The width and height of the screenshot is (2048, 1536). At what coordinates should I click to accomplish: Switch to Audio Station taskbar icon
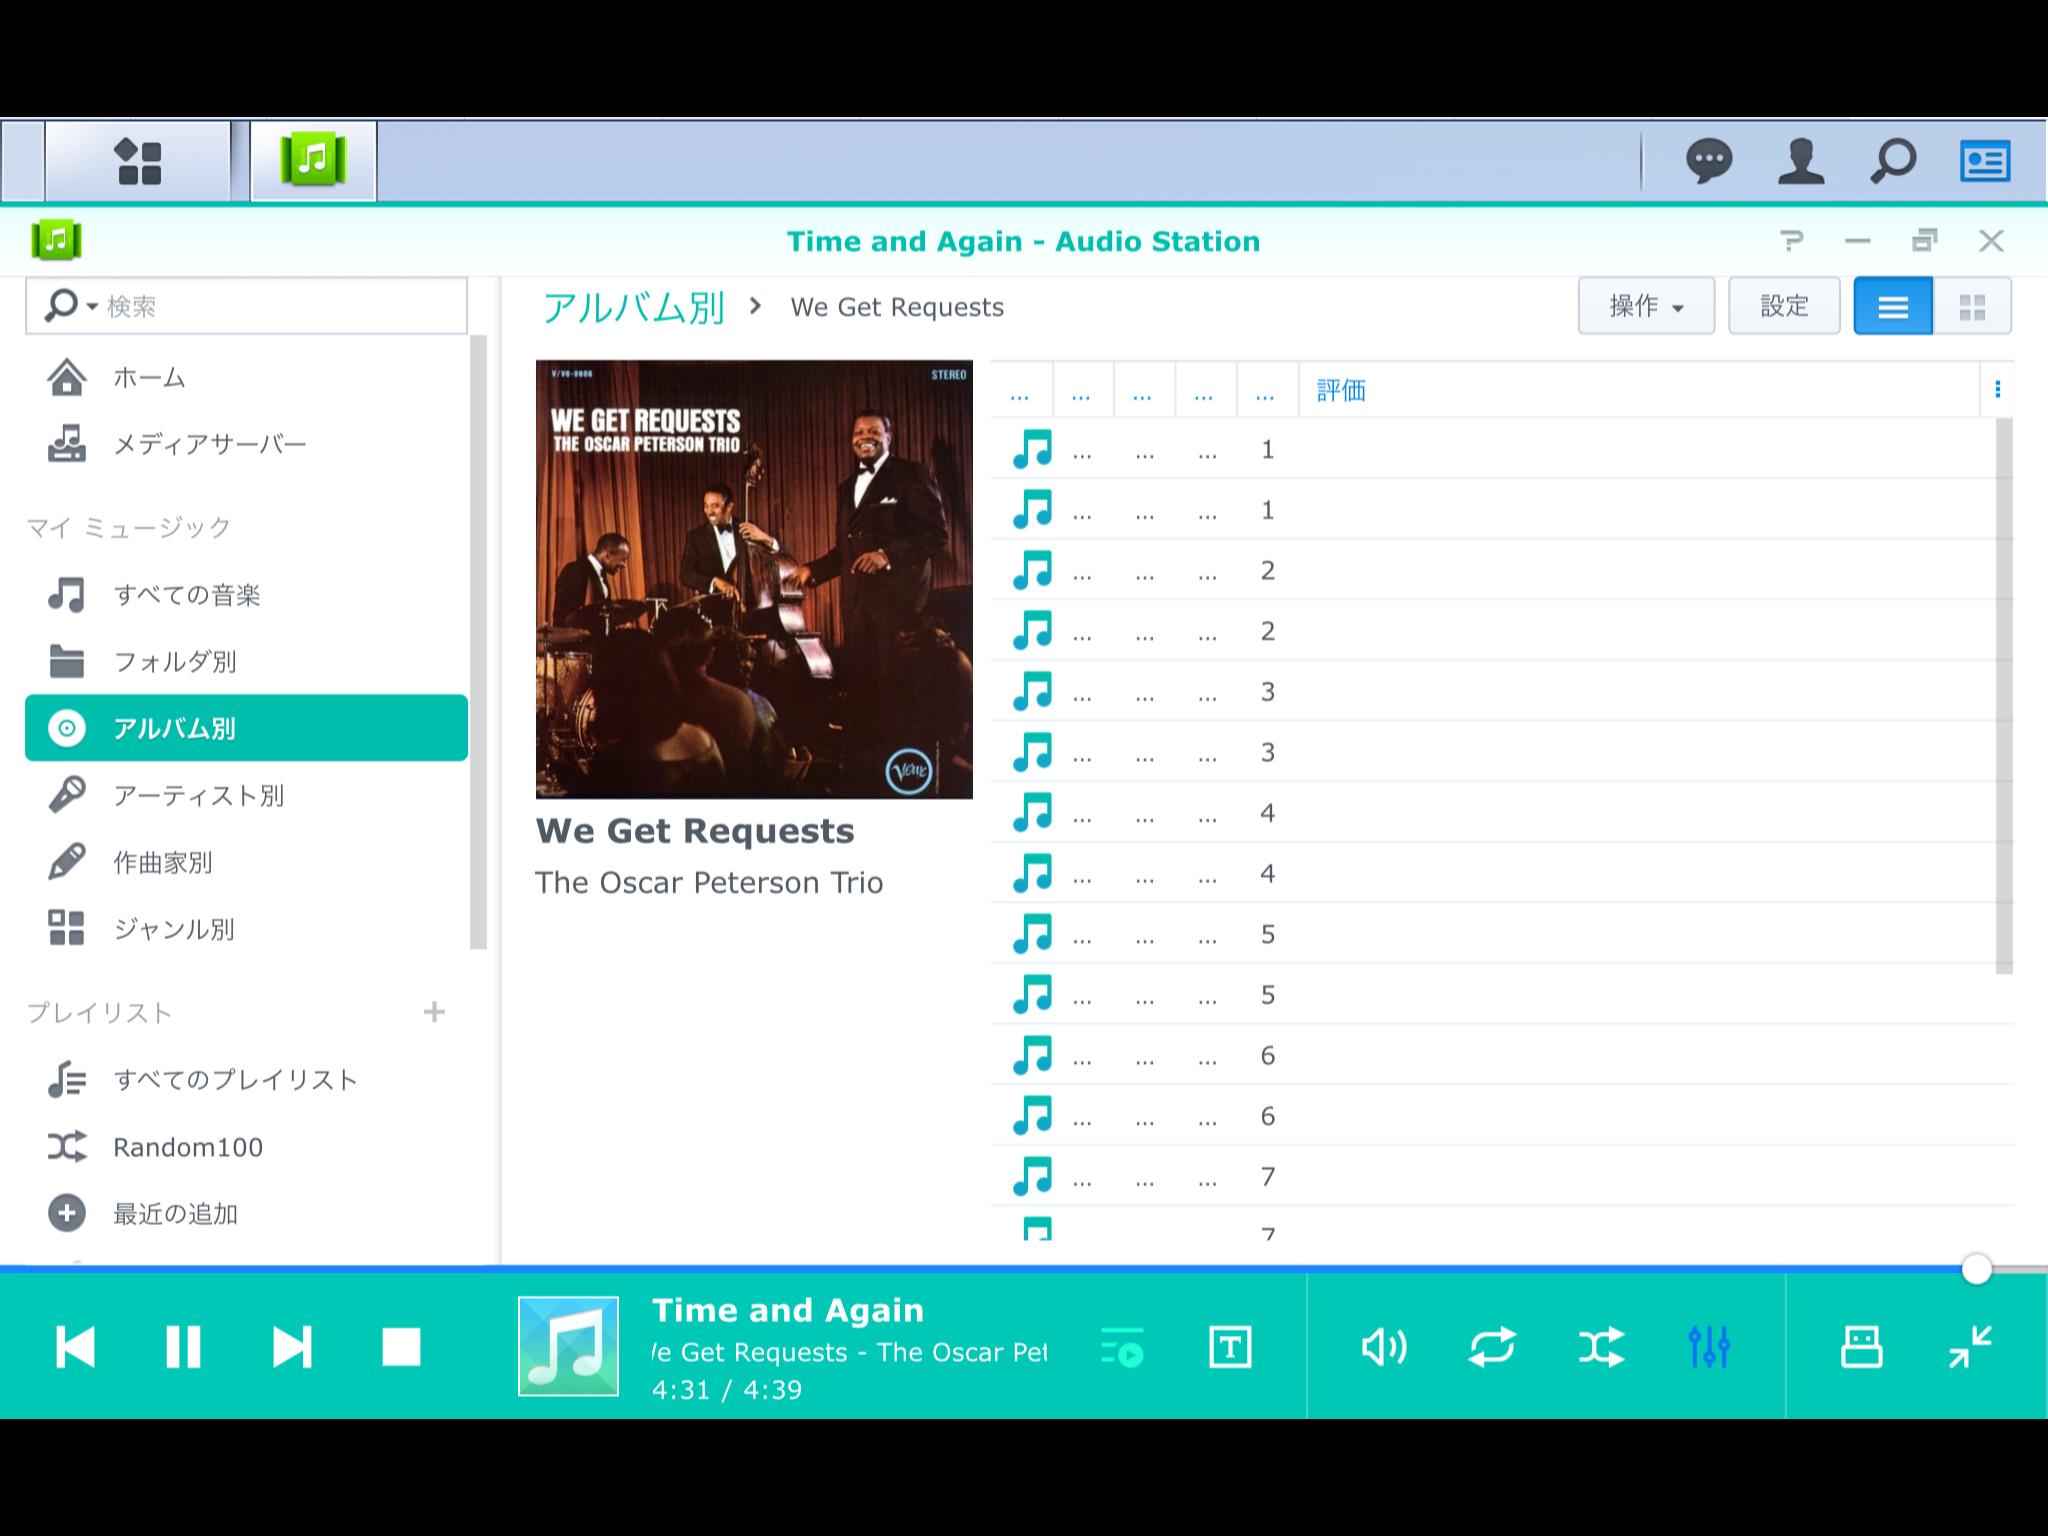tap(313, 161)
